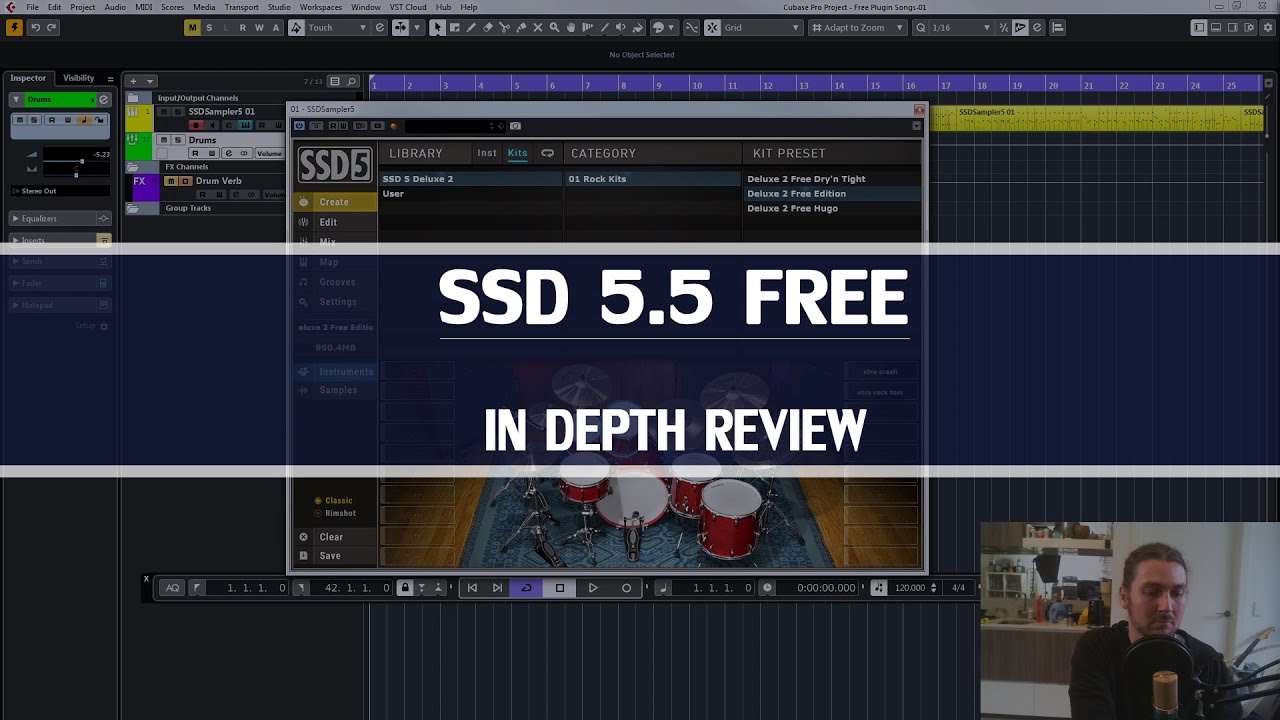Toggle all Read automation R button
1280x720 pixels.
click(242, 27)
